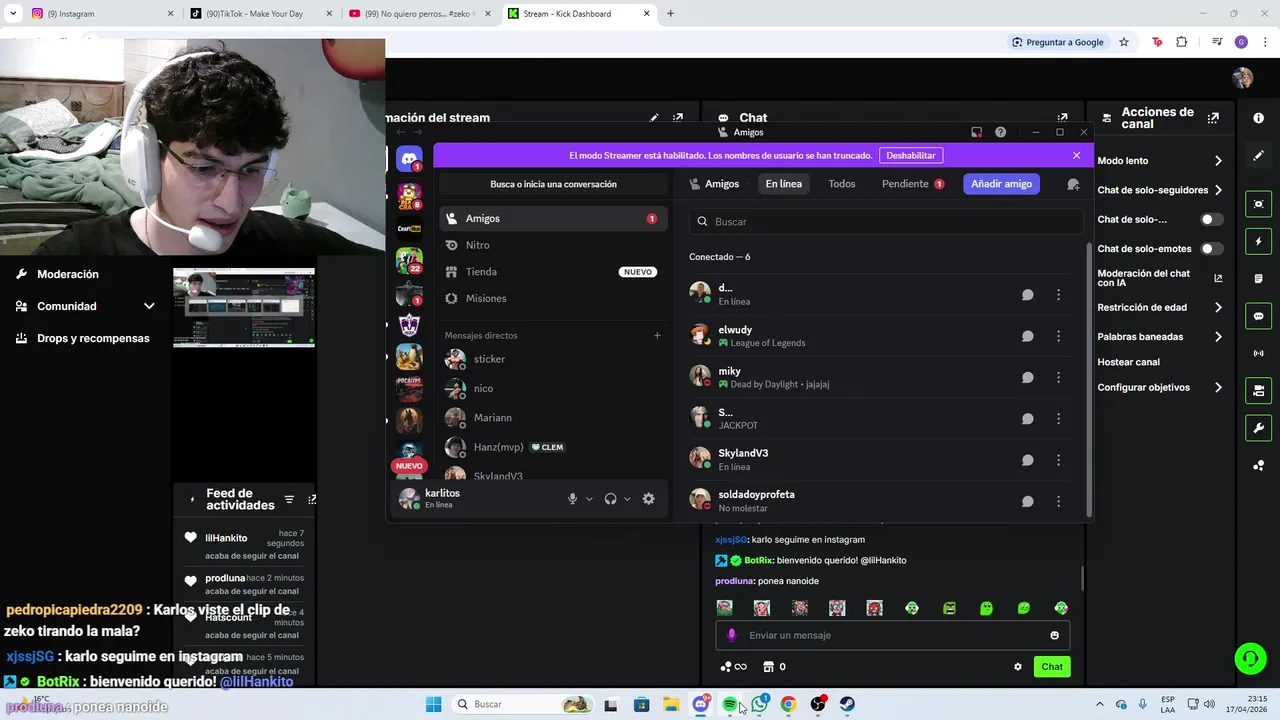The width and height of the screenshot is (1280, 720).
Task: Send message to elwudy chat icon
Action: pos(1027,336)
